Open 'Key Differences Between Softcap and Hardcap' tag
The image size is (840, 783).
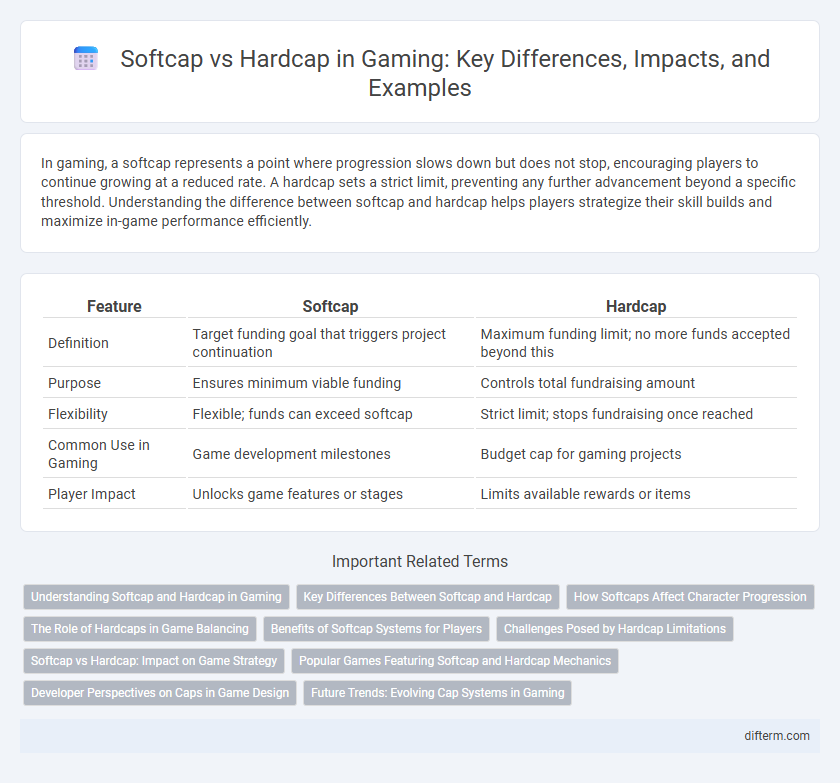click(x=428, y=597)
